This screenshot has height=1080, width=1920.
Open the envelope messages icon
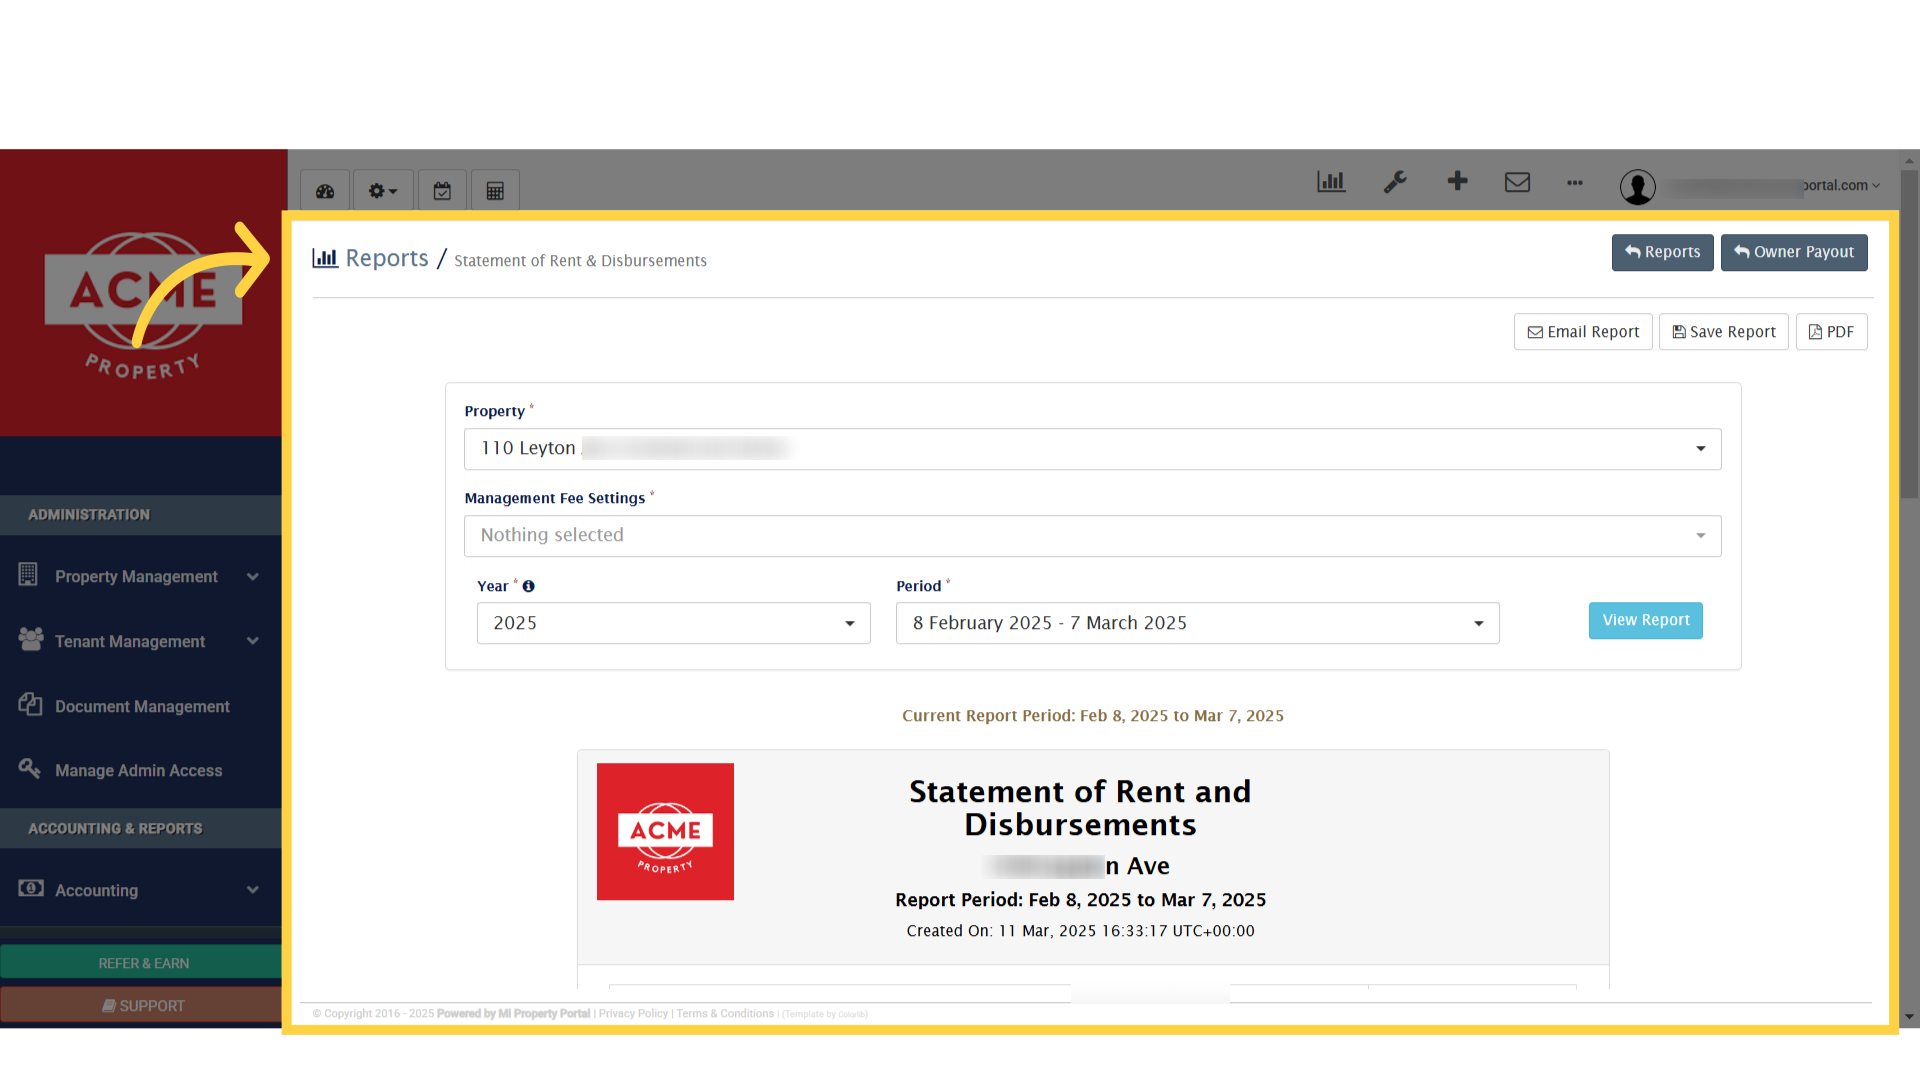coord(1517,182)
